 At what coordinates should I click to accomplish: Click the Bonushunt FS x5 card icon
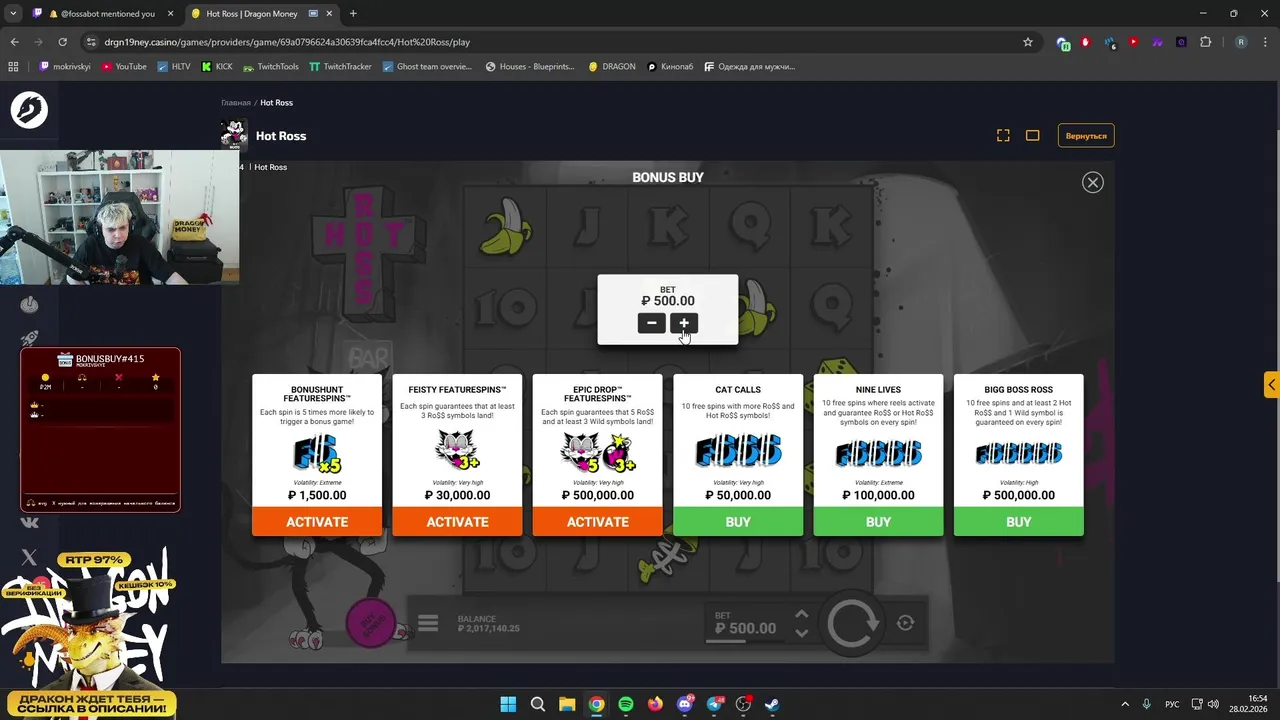[317, 454]
